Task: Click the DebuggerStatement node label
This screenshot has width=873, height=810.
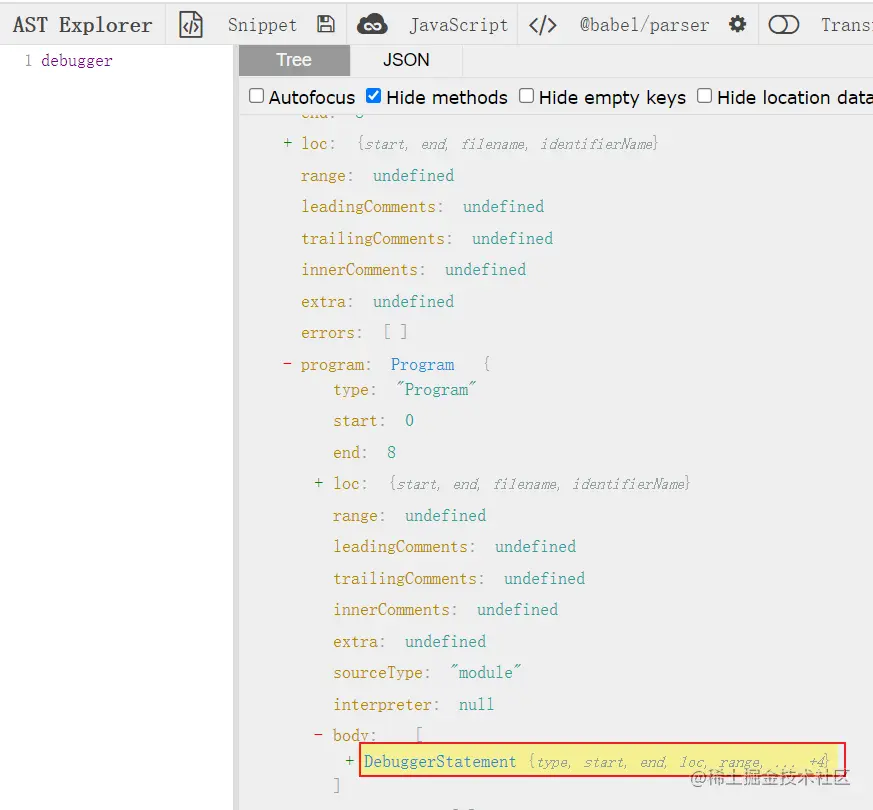Action: click(x=440, y=762)
